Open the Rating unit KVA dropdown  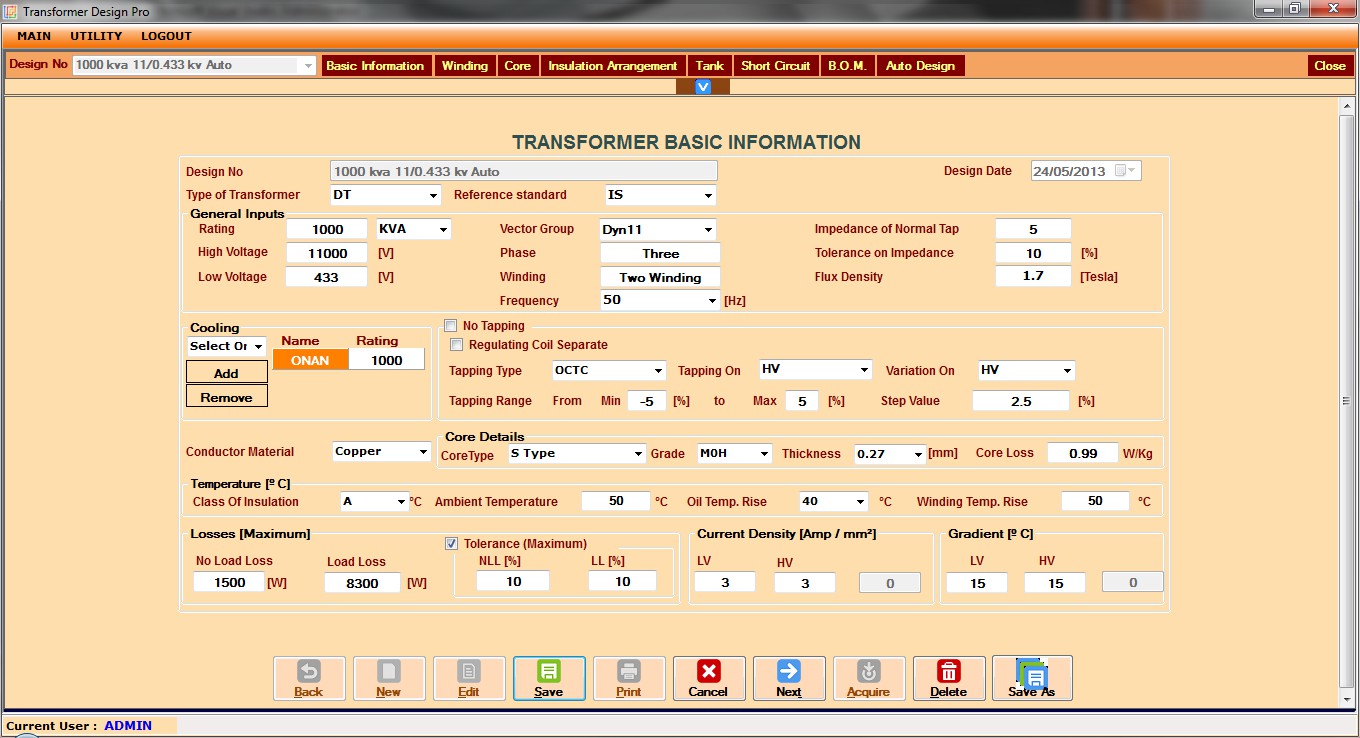pos(444,230)
